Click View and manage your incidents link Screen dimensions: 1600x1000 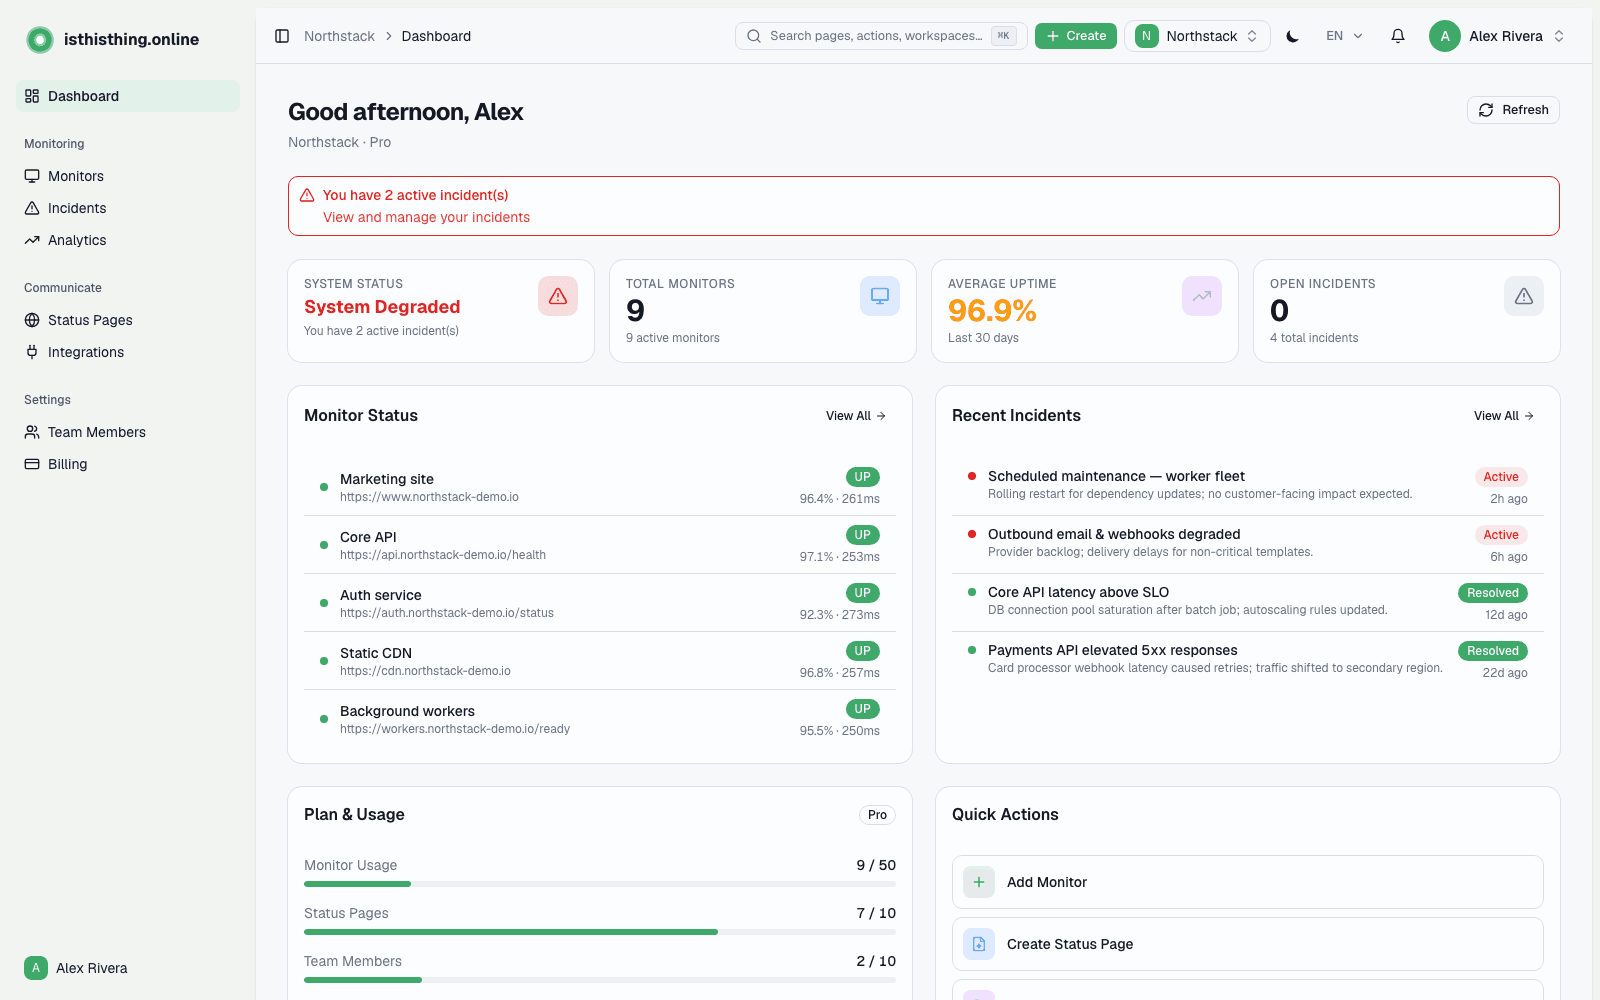tap(426, 217)
